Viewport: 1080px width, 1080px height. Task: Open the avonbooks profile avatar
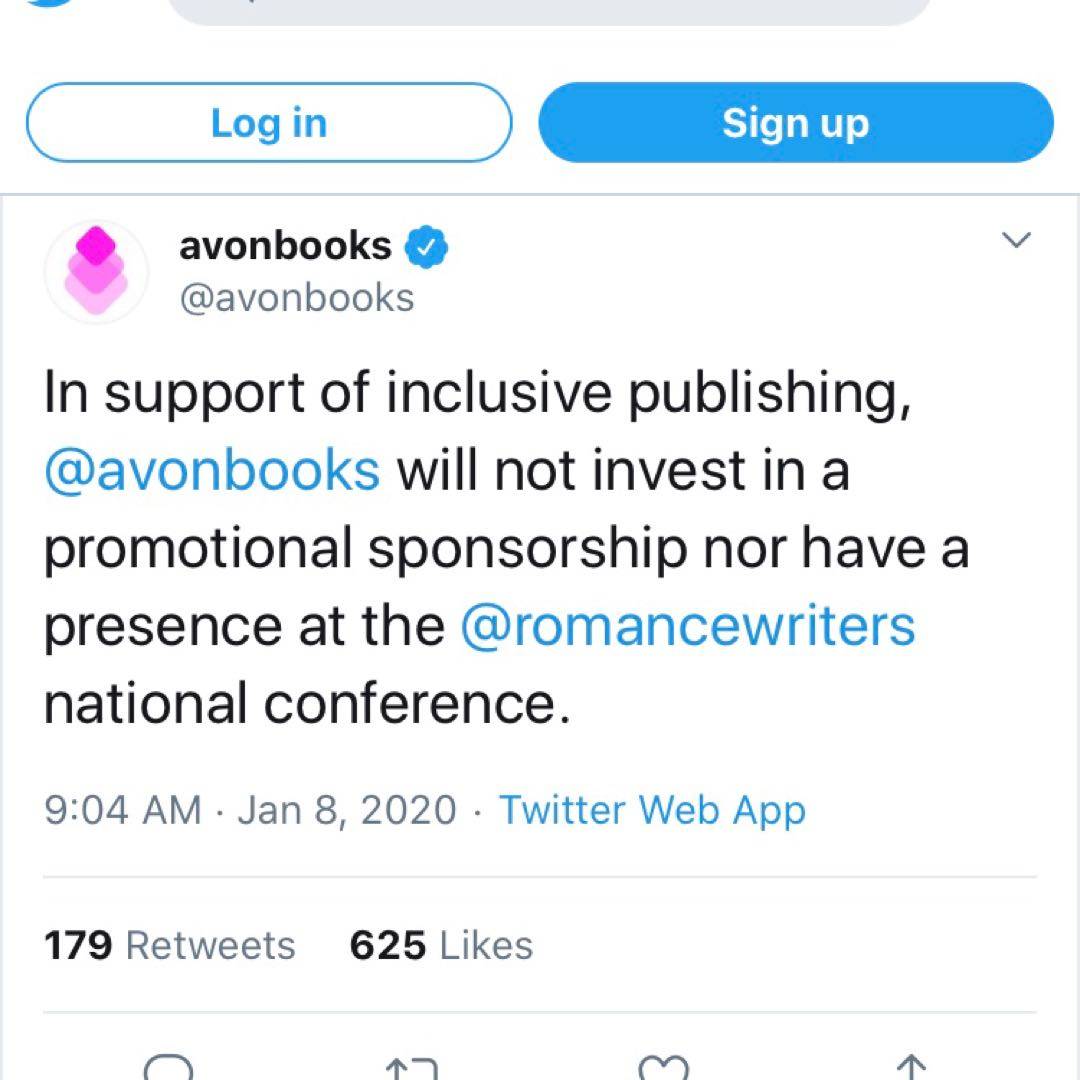(x=97, y=271)
